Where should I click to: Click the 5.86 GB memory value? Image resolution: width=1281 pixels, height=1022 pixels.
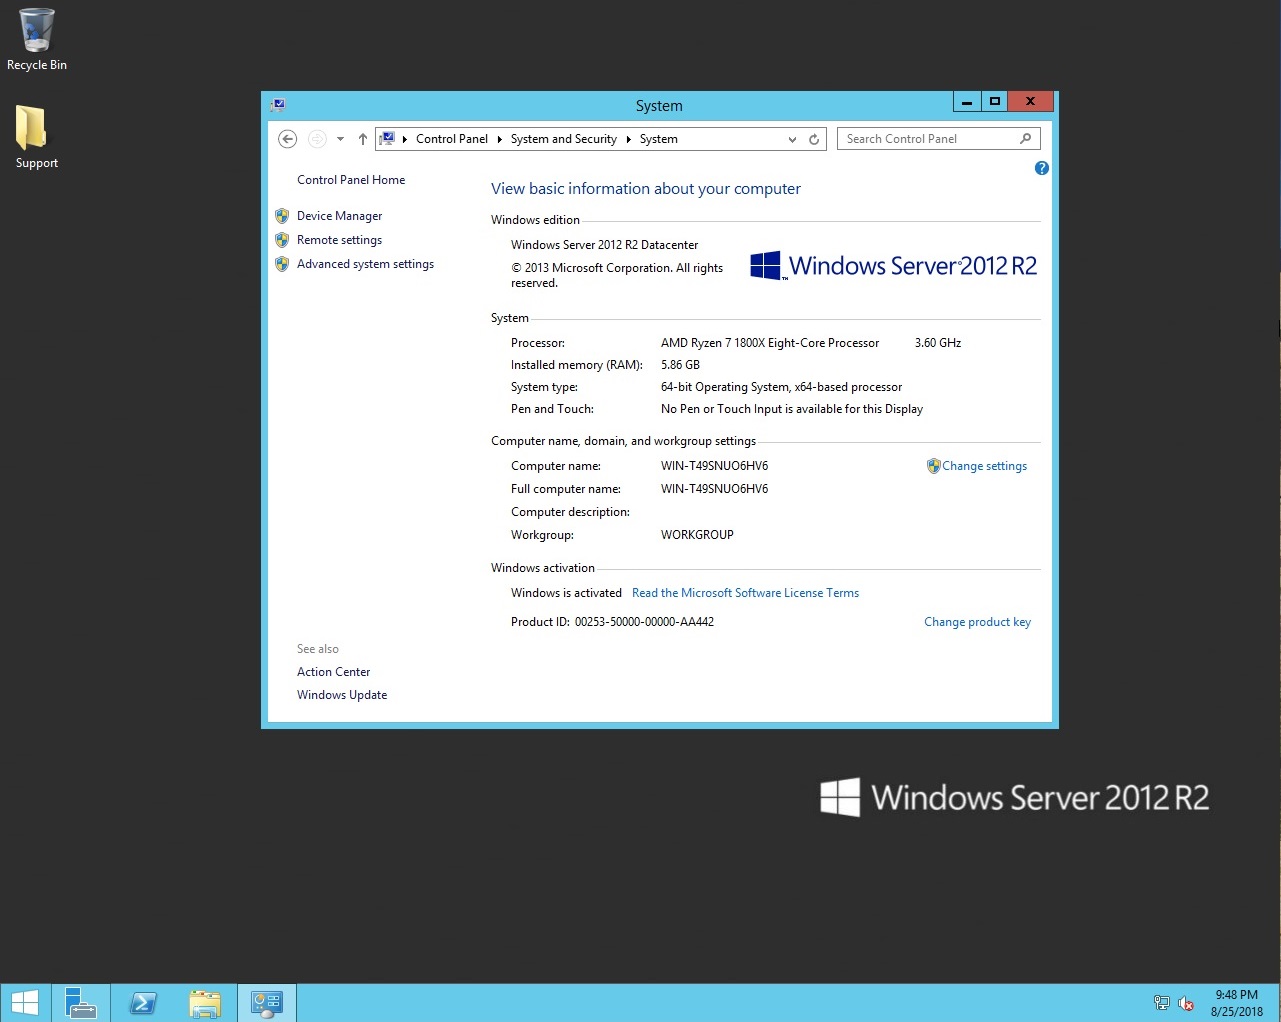(x=680, y=365)
